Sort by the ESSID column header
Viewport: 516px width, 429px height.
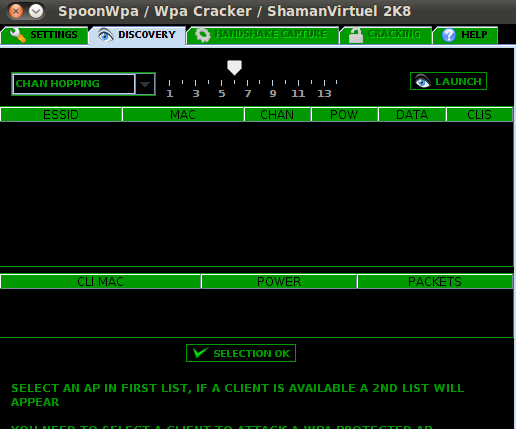61,115
